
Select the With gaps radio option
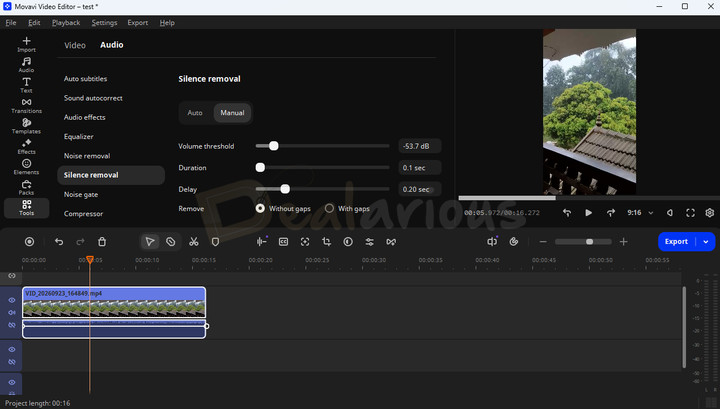click(329, 208)
